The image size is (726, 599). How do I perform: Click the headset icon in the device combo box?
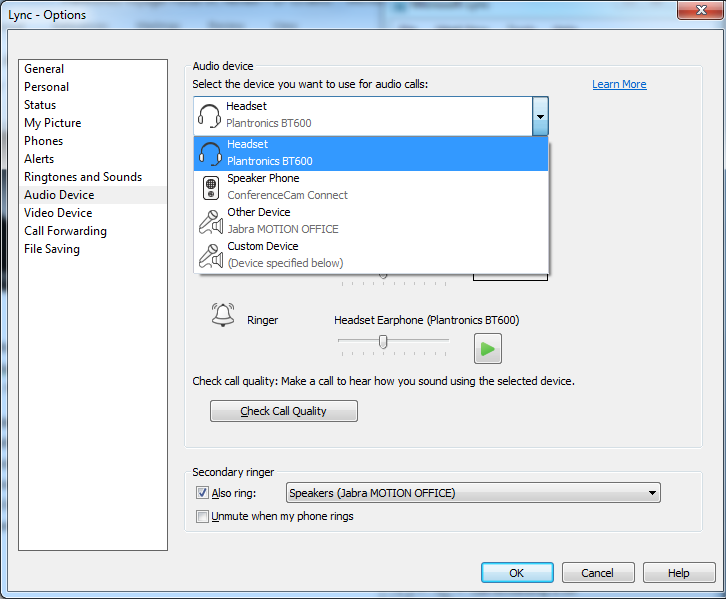tap(209, 116)
